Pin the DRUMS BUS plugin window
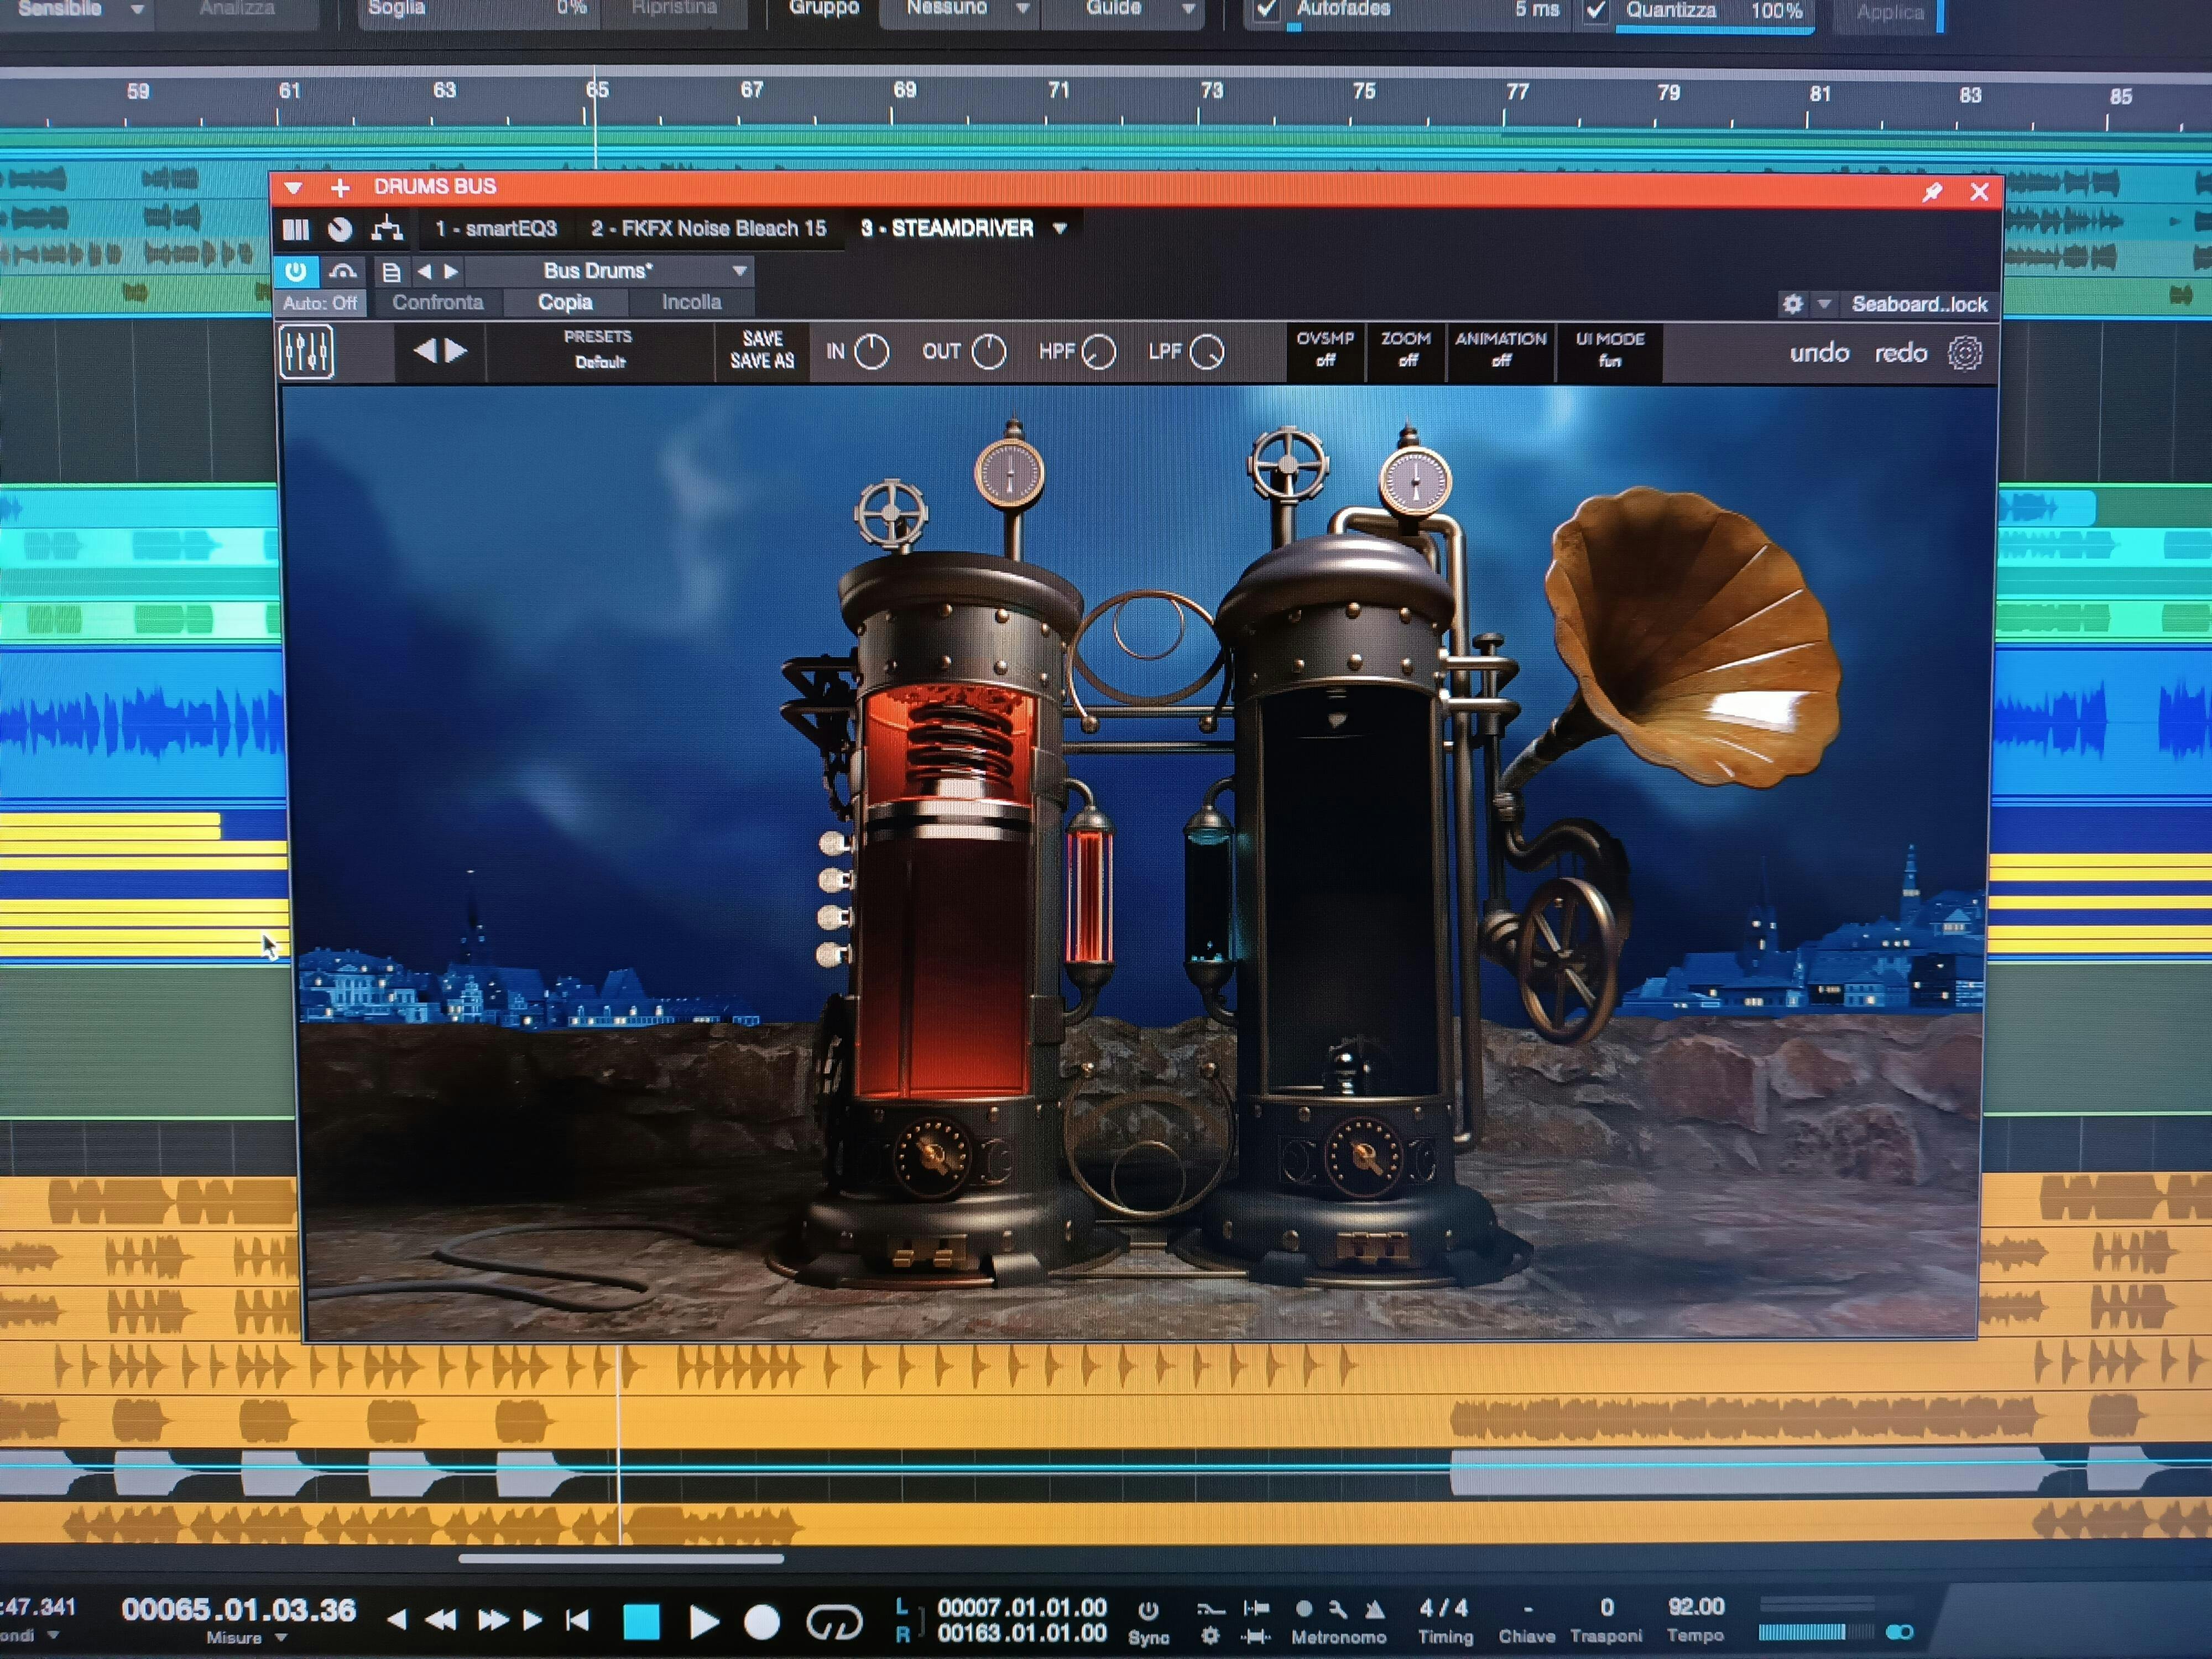The width and height of the screenshot is (2212, 1659). (1932, 192)
